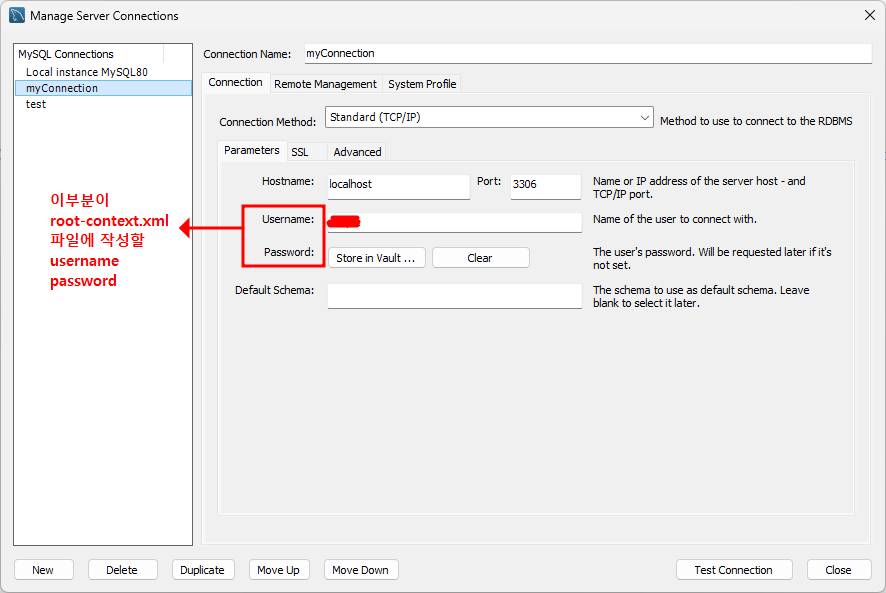The image size is (886, 593).
Task: Click 'Name of the user to connect with.' text
Action: coord(675,219)
